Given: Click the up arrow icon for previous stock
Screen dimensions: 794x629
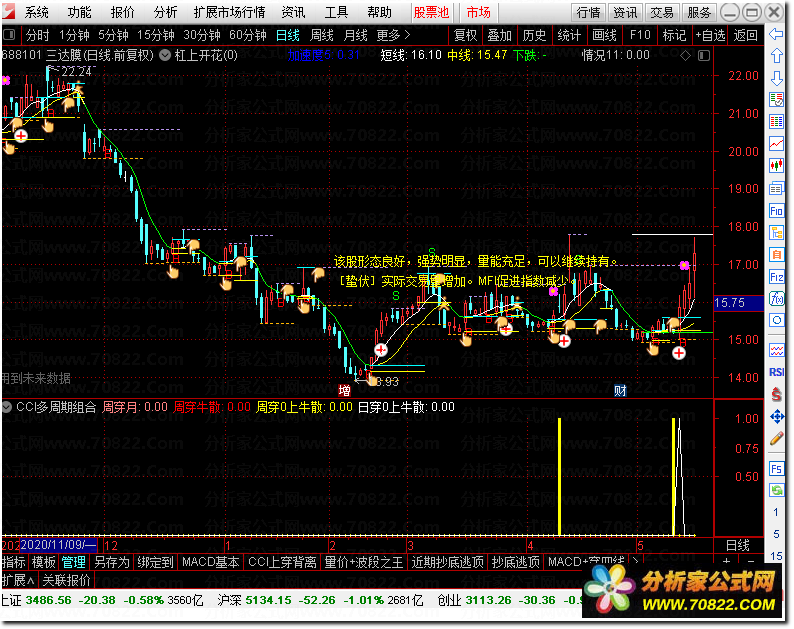Looking at the screenshot, I should click(x=776, y=55).
